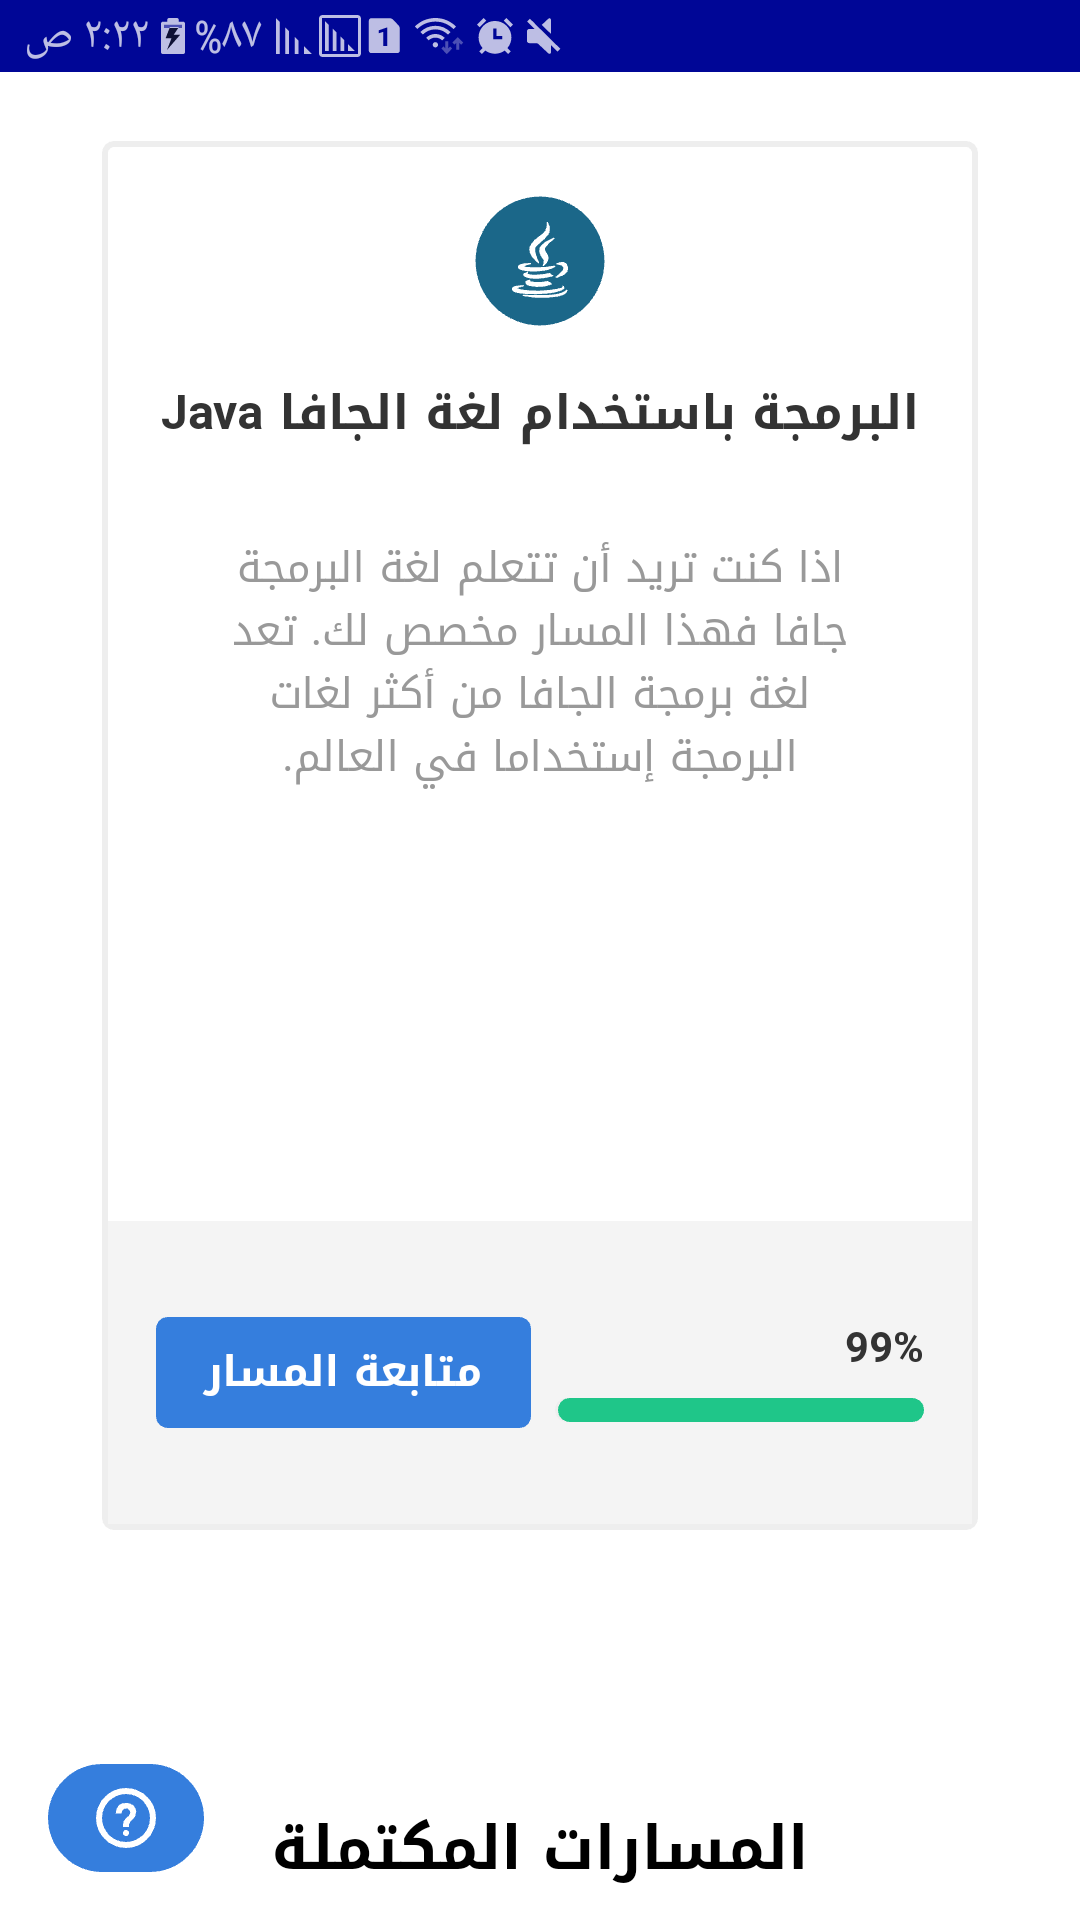Tap the SIM 1 card indicator icon

(384, 37)
